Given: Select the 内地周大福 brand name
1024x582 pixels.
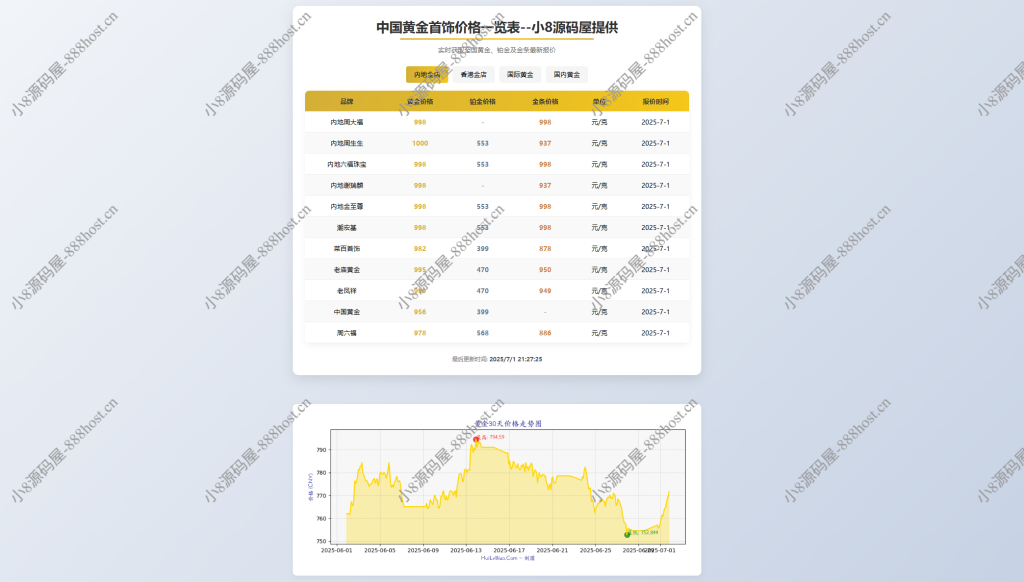Looking at the screenshot, I should (x=347, y=122).
